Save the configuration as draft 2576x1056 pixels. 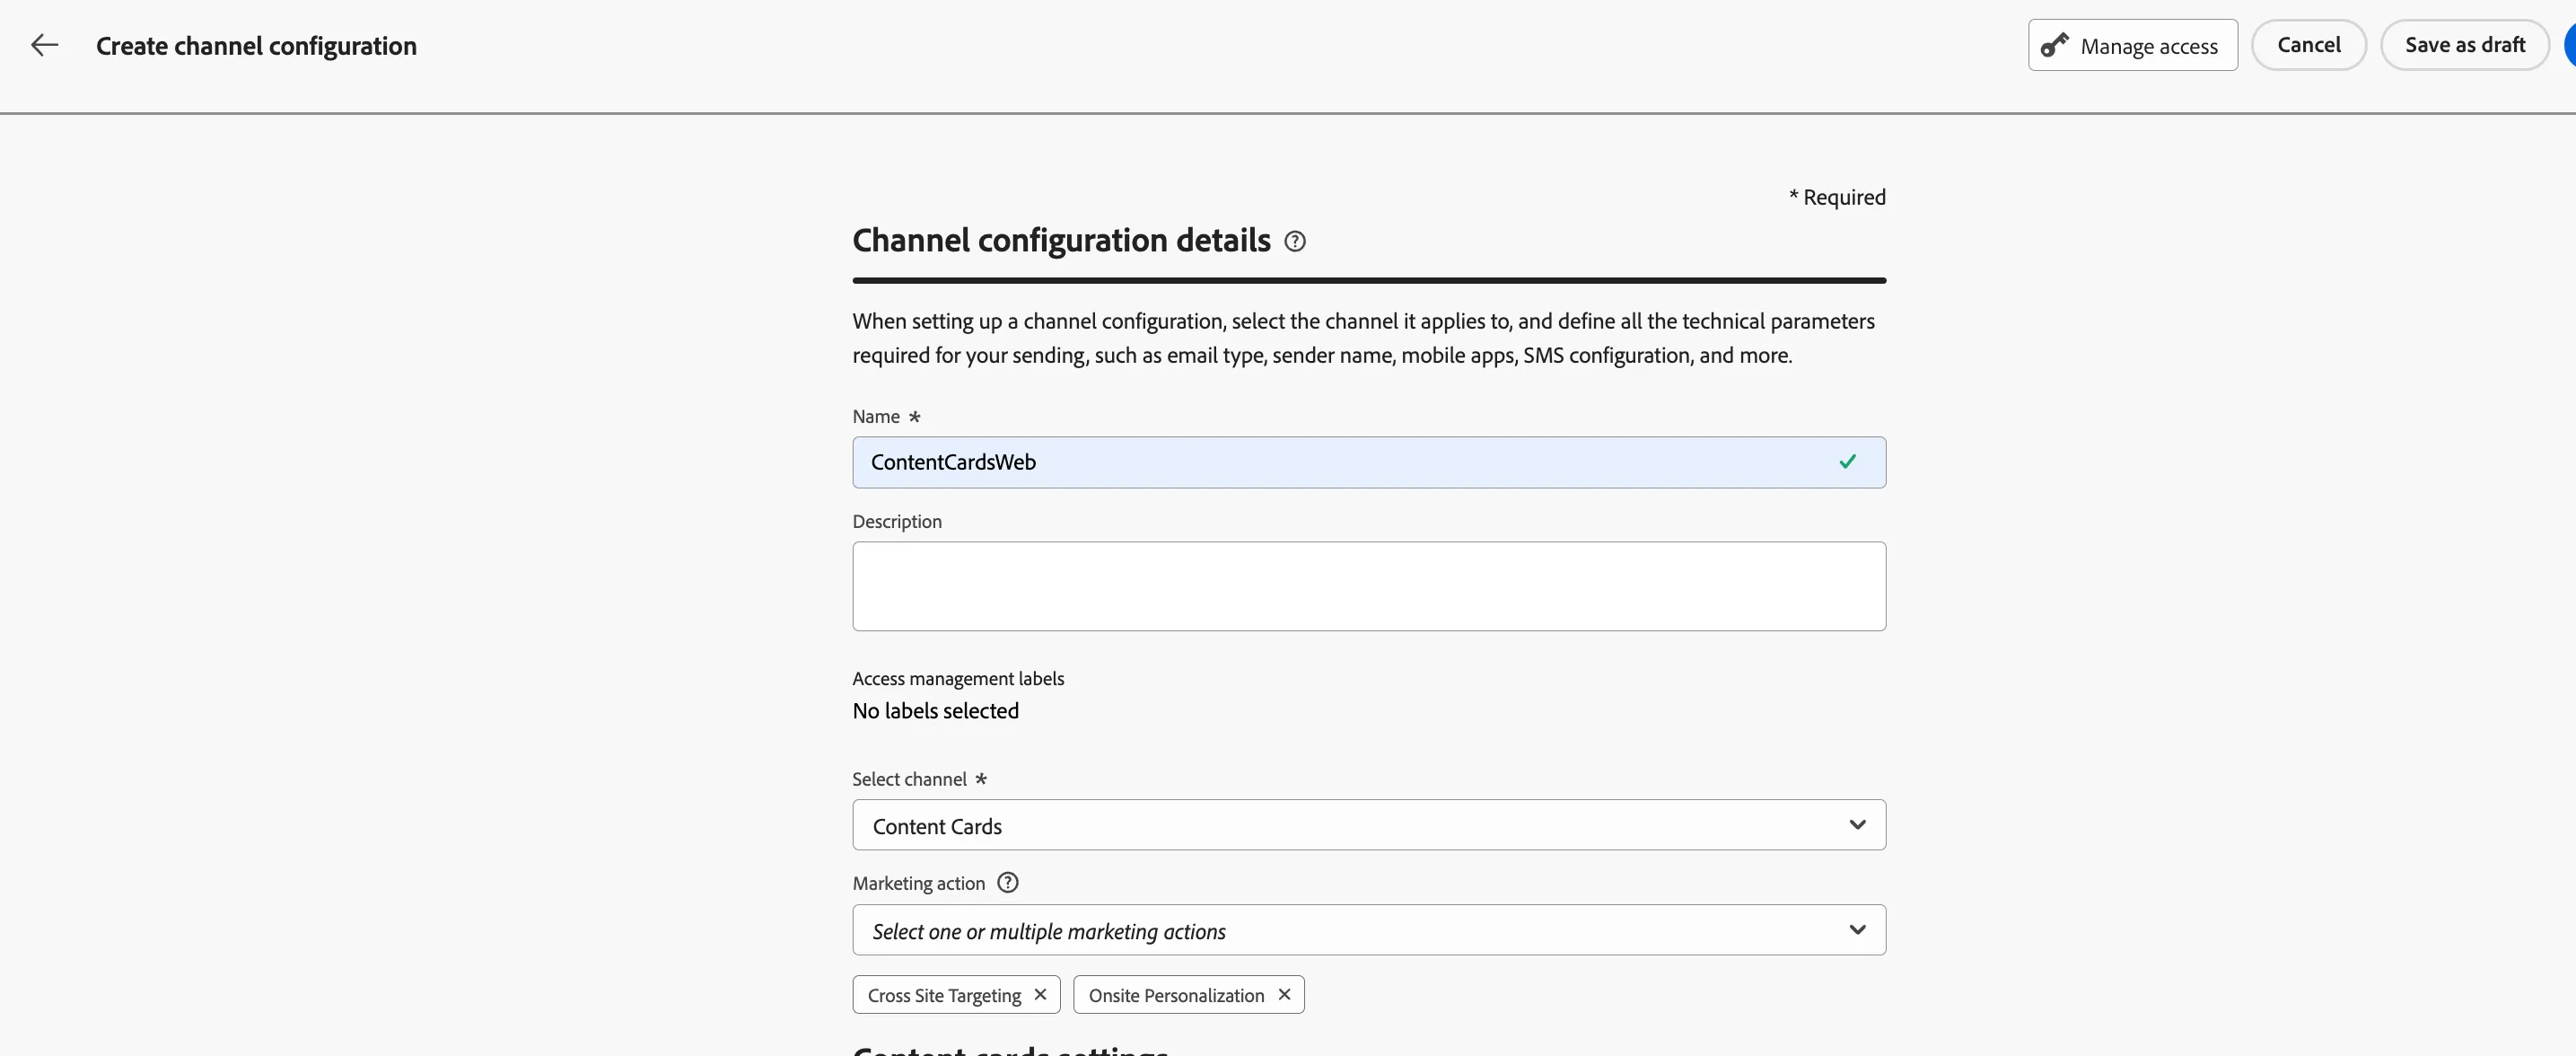2465,45
